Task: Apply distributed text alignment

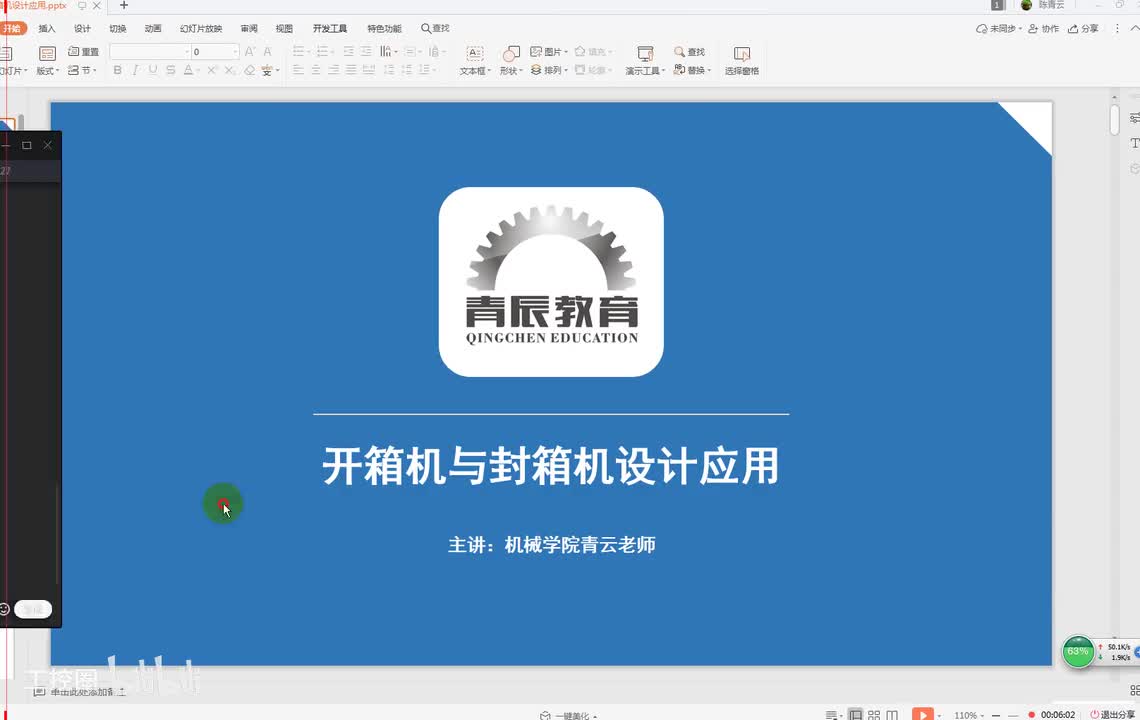Action: [369, 70]
